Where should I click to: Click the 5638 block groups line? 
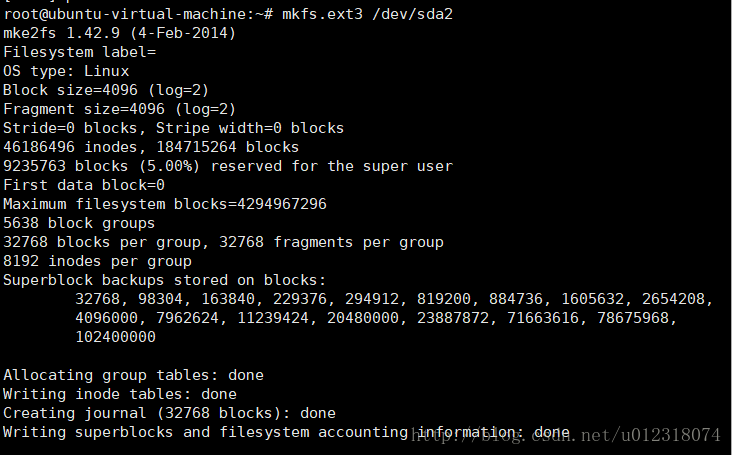[x=79, y=223]
